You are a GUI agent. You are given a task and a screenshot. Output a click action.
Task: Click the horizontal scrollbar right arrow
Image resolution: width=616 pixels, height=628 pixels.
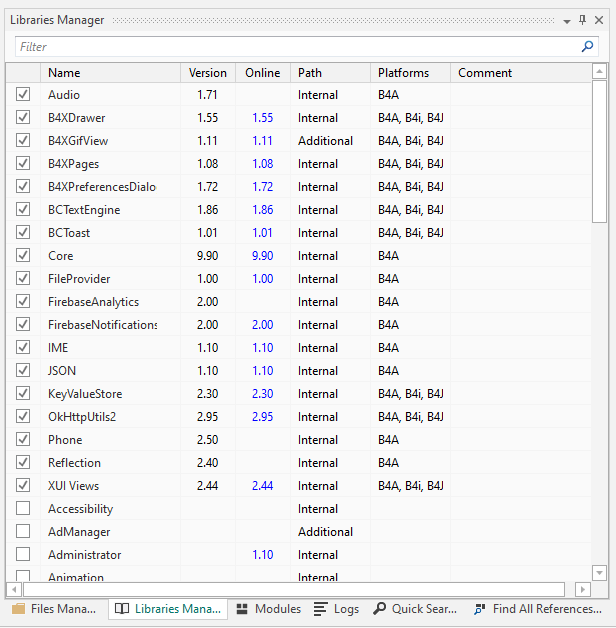583,589
